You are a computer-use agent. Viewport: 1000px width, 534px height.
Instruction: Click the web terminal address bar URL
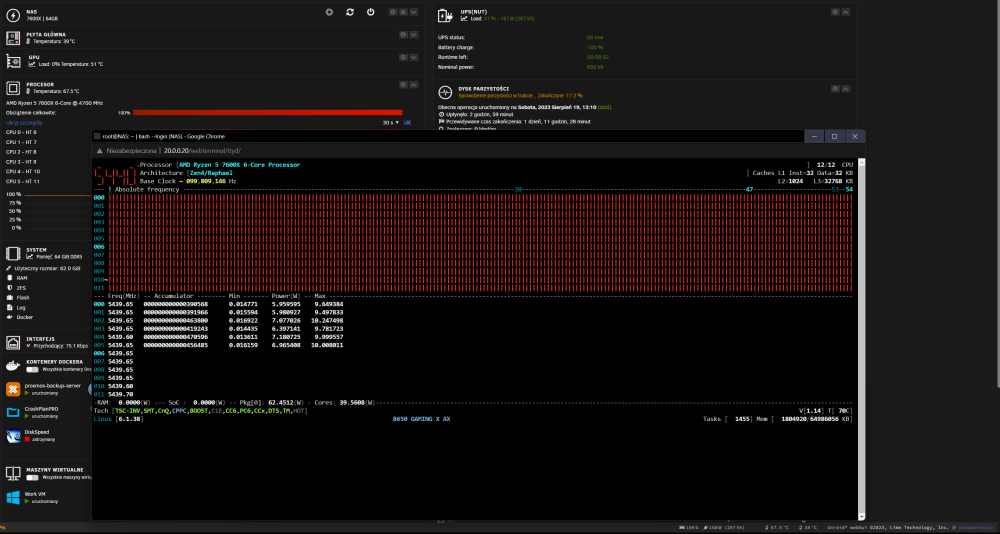click(x=202, y=151)
